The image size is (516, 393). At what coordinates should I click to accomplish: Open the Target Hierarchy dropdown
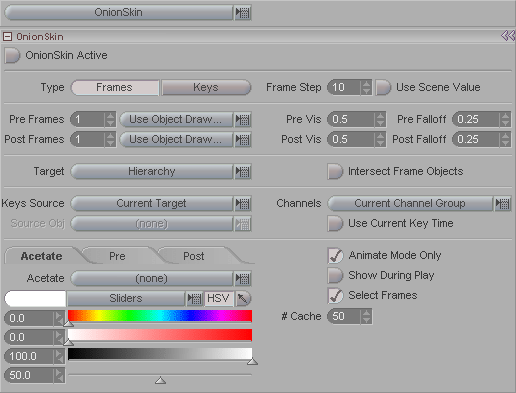pyautogui.click(x=152, y=171)
